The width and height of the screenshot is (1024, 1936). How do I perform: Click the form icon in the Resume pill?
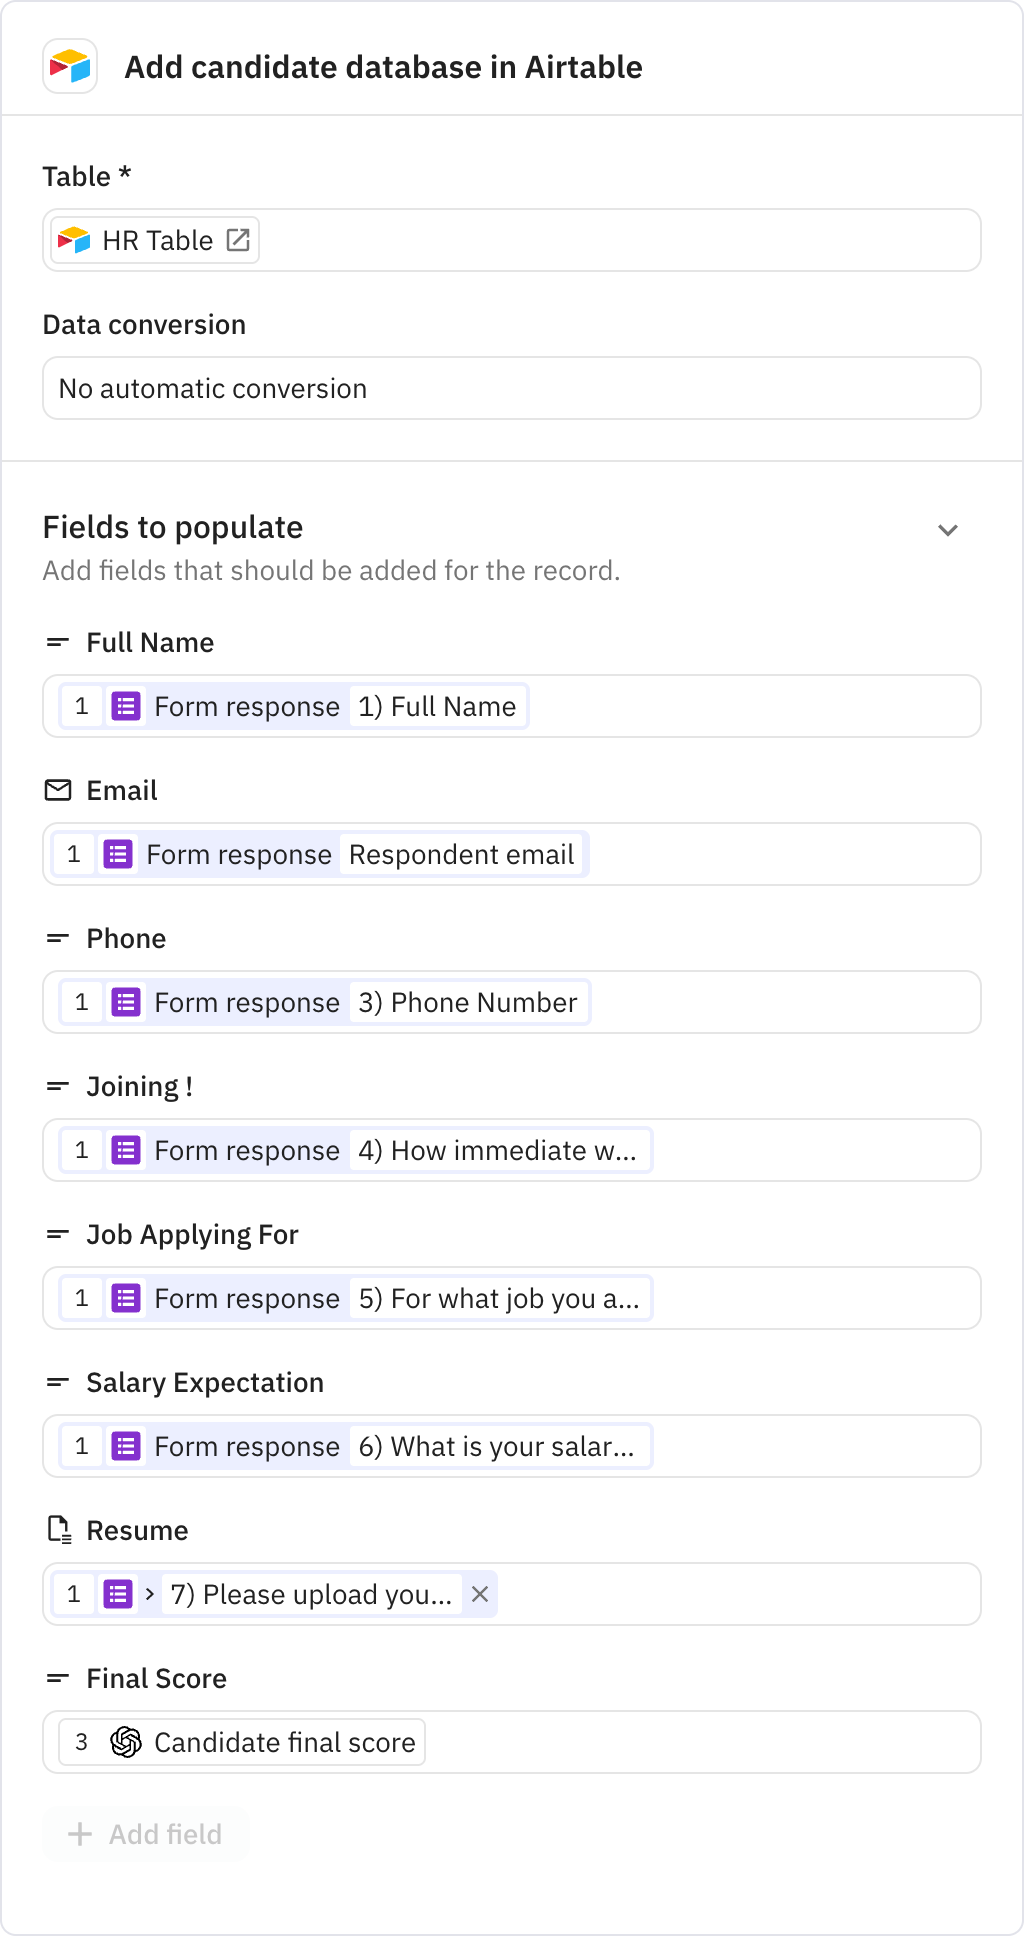point(117,1594)
